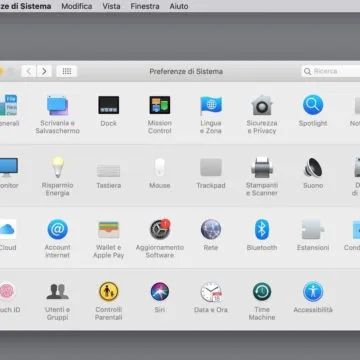Open Suono sound preferences
360x360 pixels.
point(313,173)
